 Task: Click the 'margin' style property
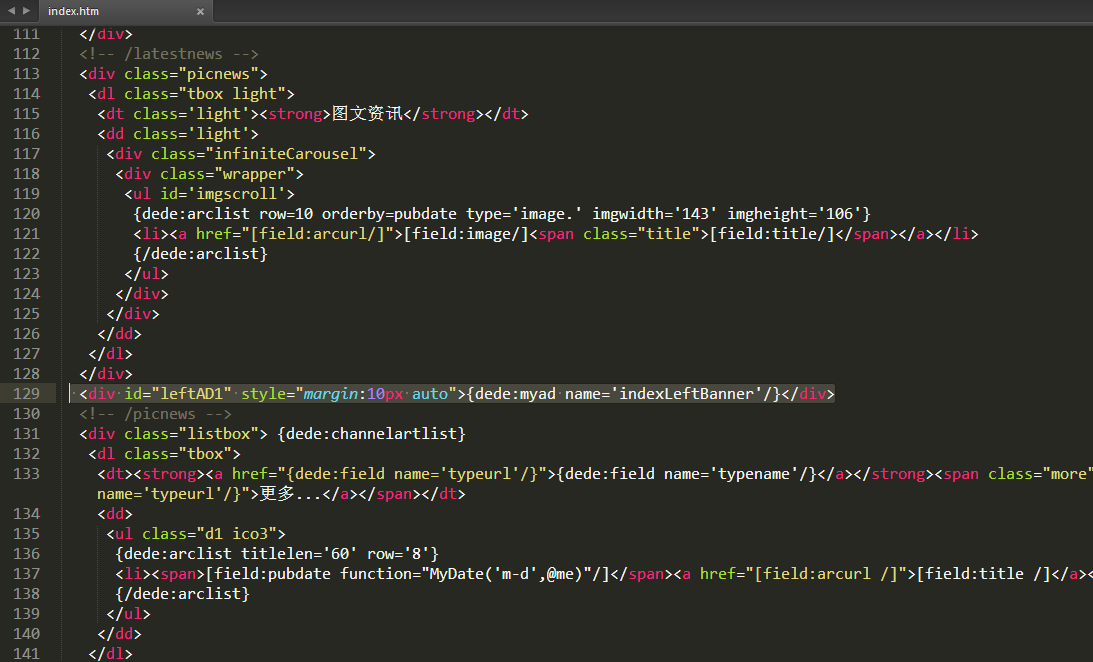(x=330, y=394)
